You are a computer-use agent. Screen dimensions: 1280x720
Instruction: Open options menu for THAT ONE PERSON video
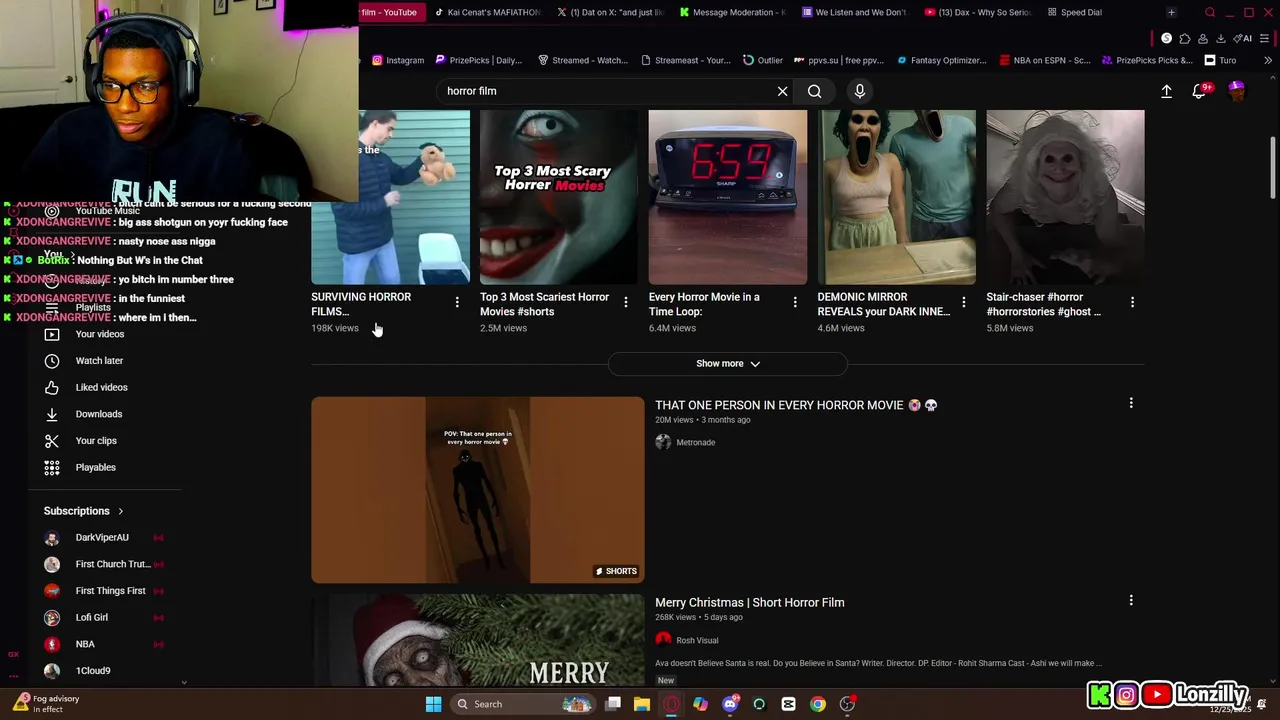pyautogui.click(x=1131, y=403)
